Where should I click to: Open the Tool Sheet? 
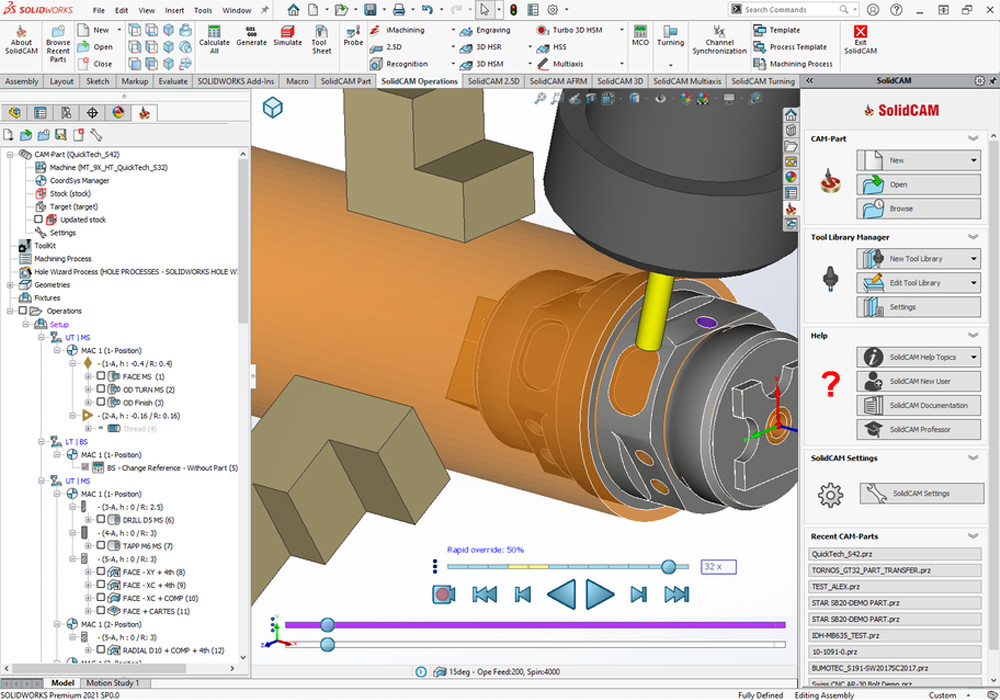(321, 40)
